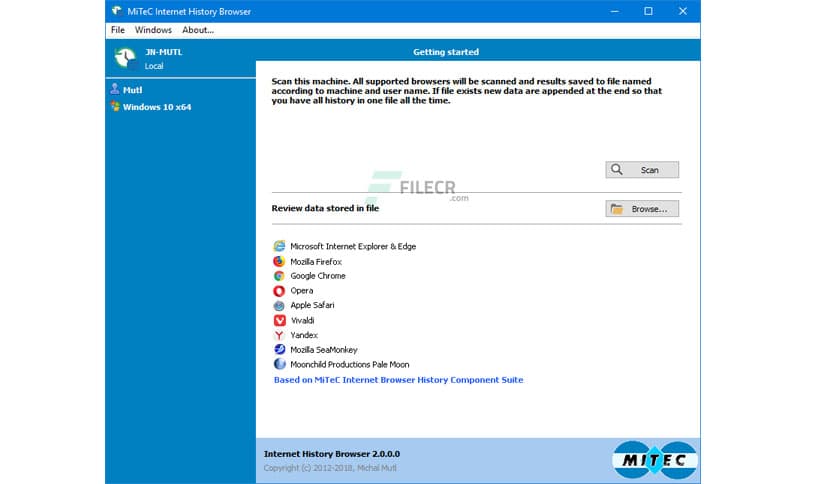Click the Opera text label
Image resolution: width=836 pixels, height=484 pixels.
pos(302,291)
